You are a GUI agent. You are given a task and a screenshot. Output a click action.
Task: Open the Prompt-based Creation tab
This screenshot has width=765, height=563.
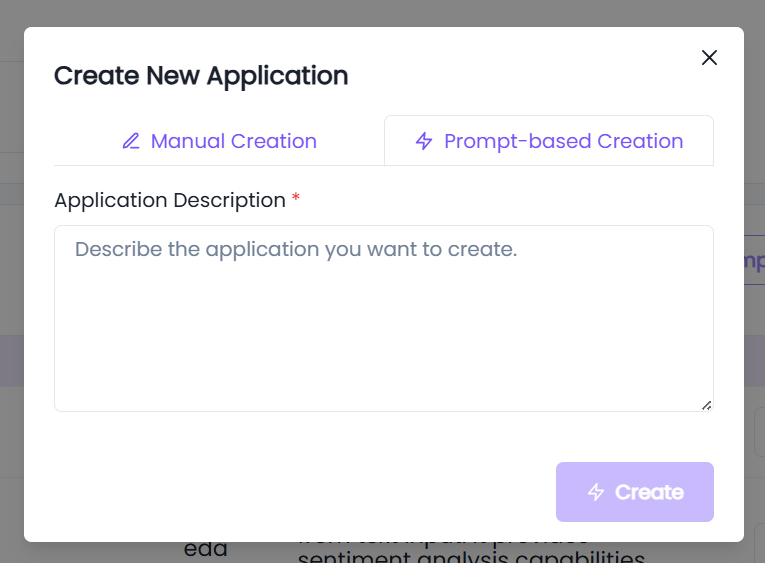pyautogui.click(x=549, y=141)
